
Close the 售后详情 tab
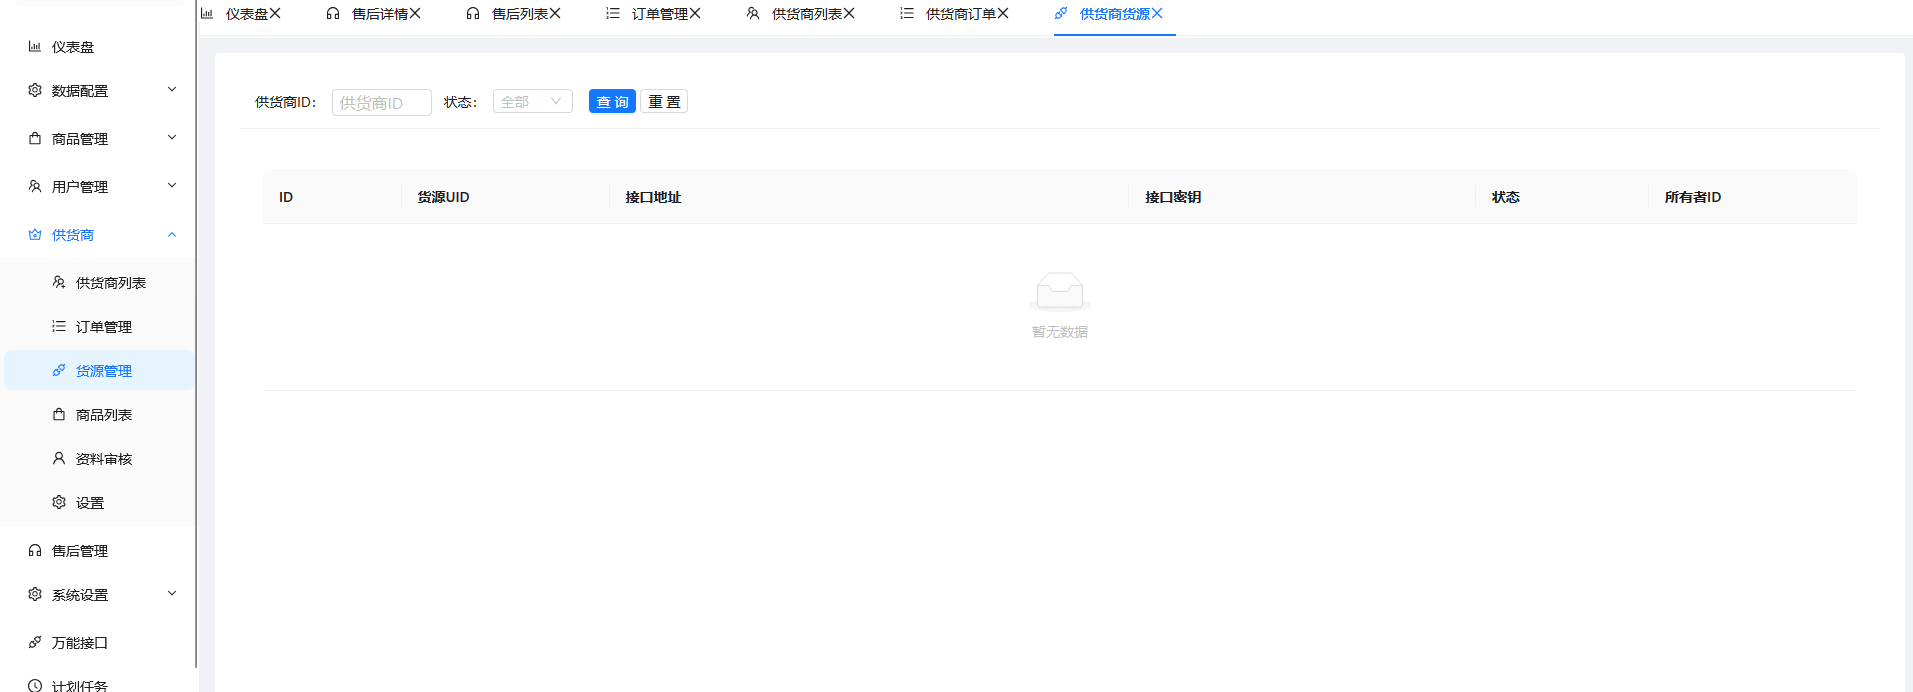415,14
